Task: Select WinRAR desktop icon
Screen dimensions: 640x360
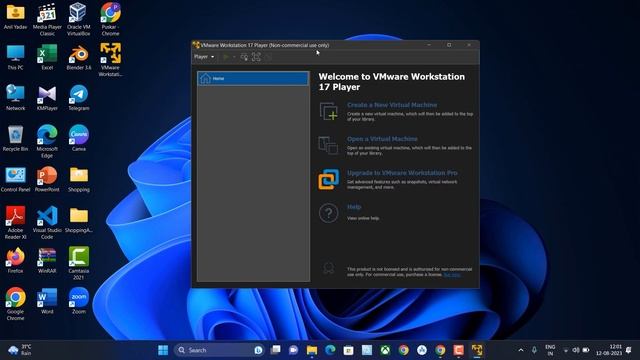Action: [47, 260]
